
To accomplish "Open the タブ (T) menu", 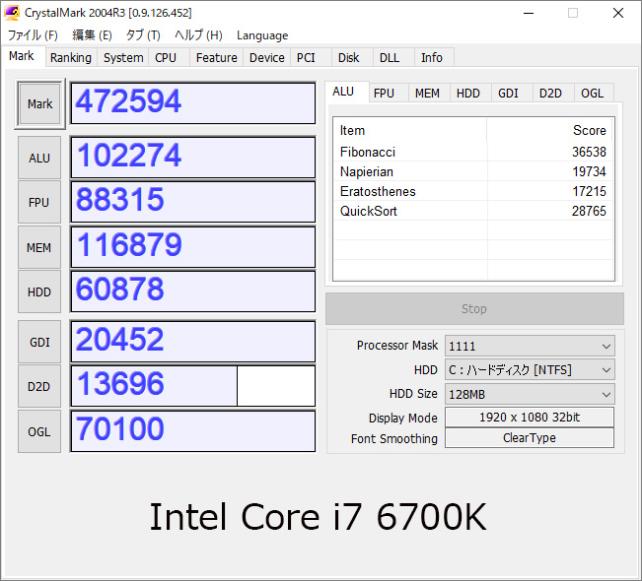I will pyautogui.click(x=143, y=35).
